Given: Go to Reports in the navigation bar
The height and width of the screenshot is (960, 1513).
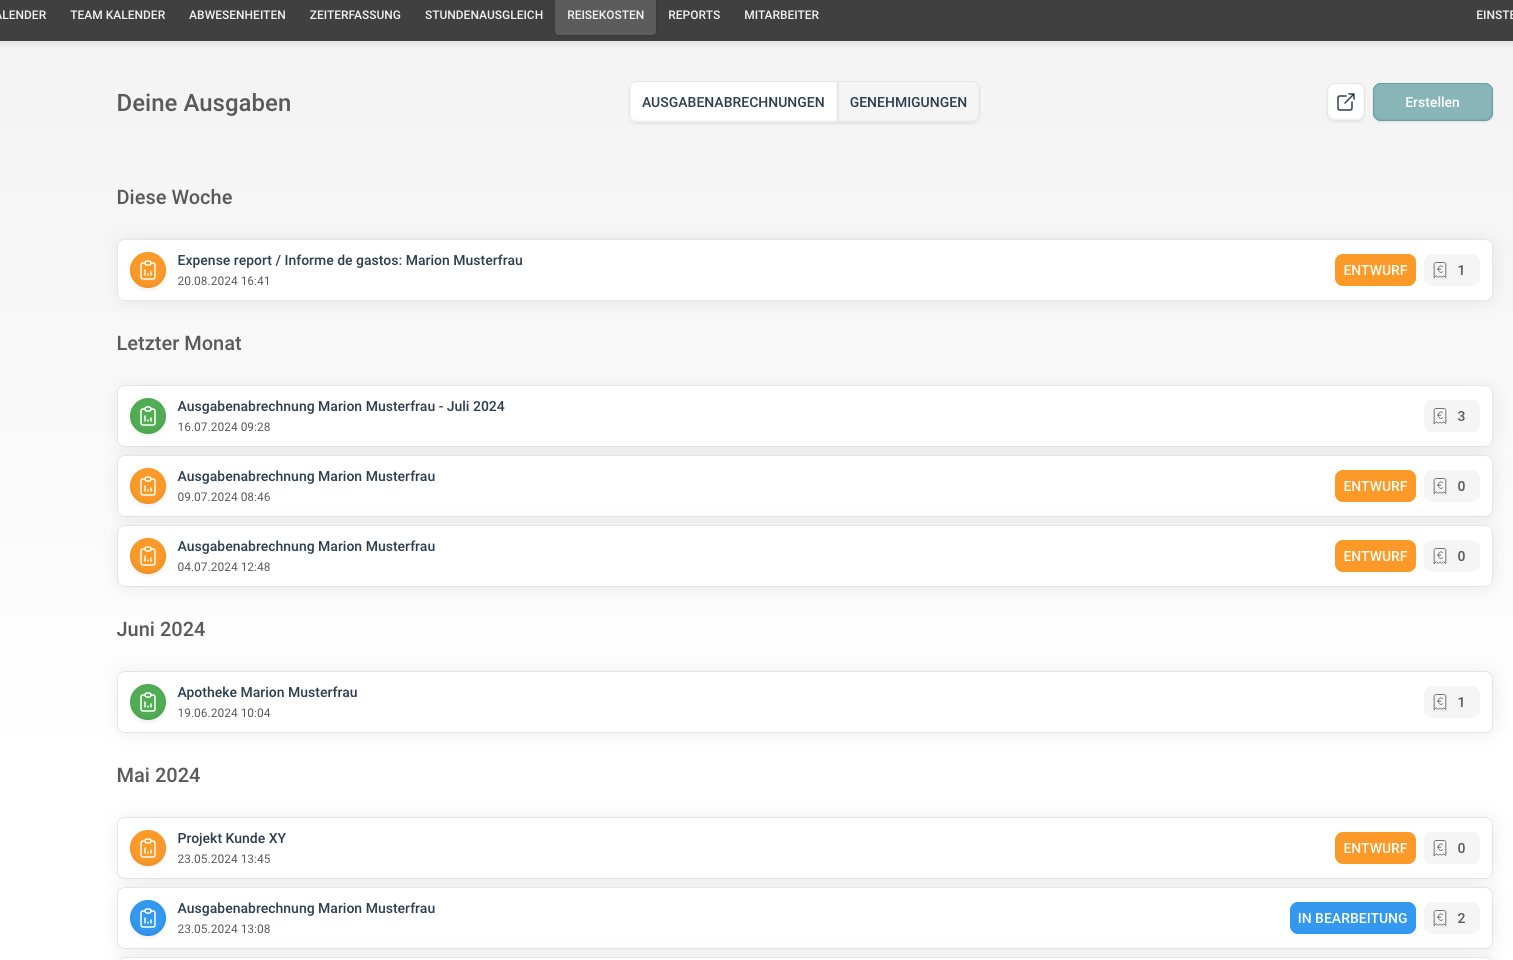Looking at the screenshot, I should click(694, 15).
